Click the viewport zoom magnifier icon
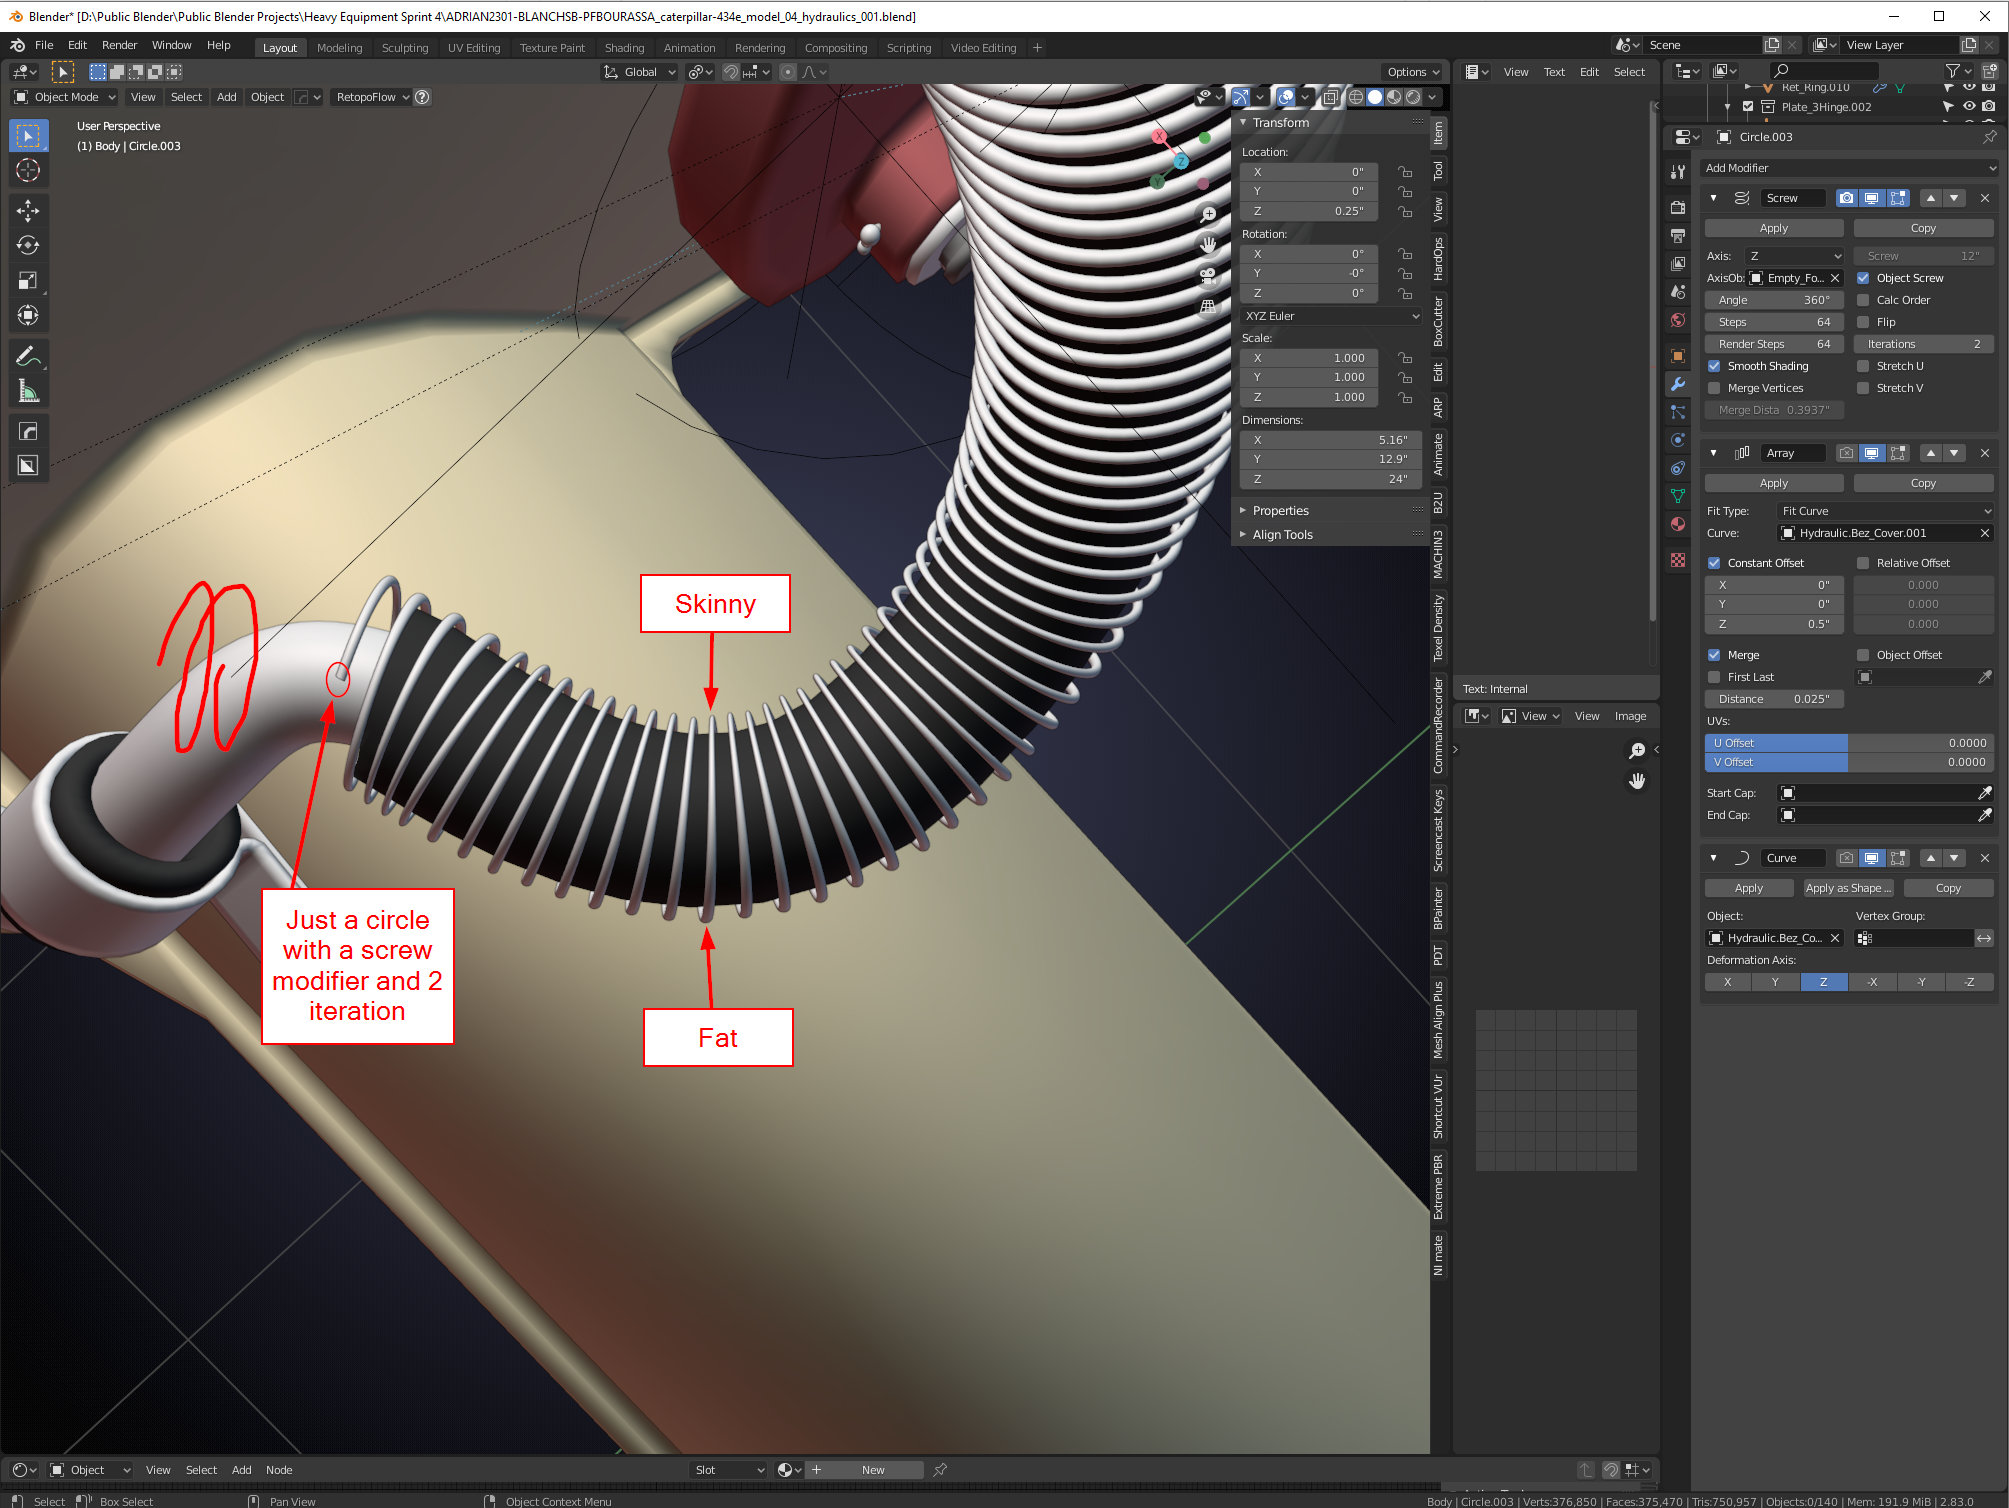Viewport: 2009px width, 1508px height. coord(1208,214)
